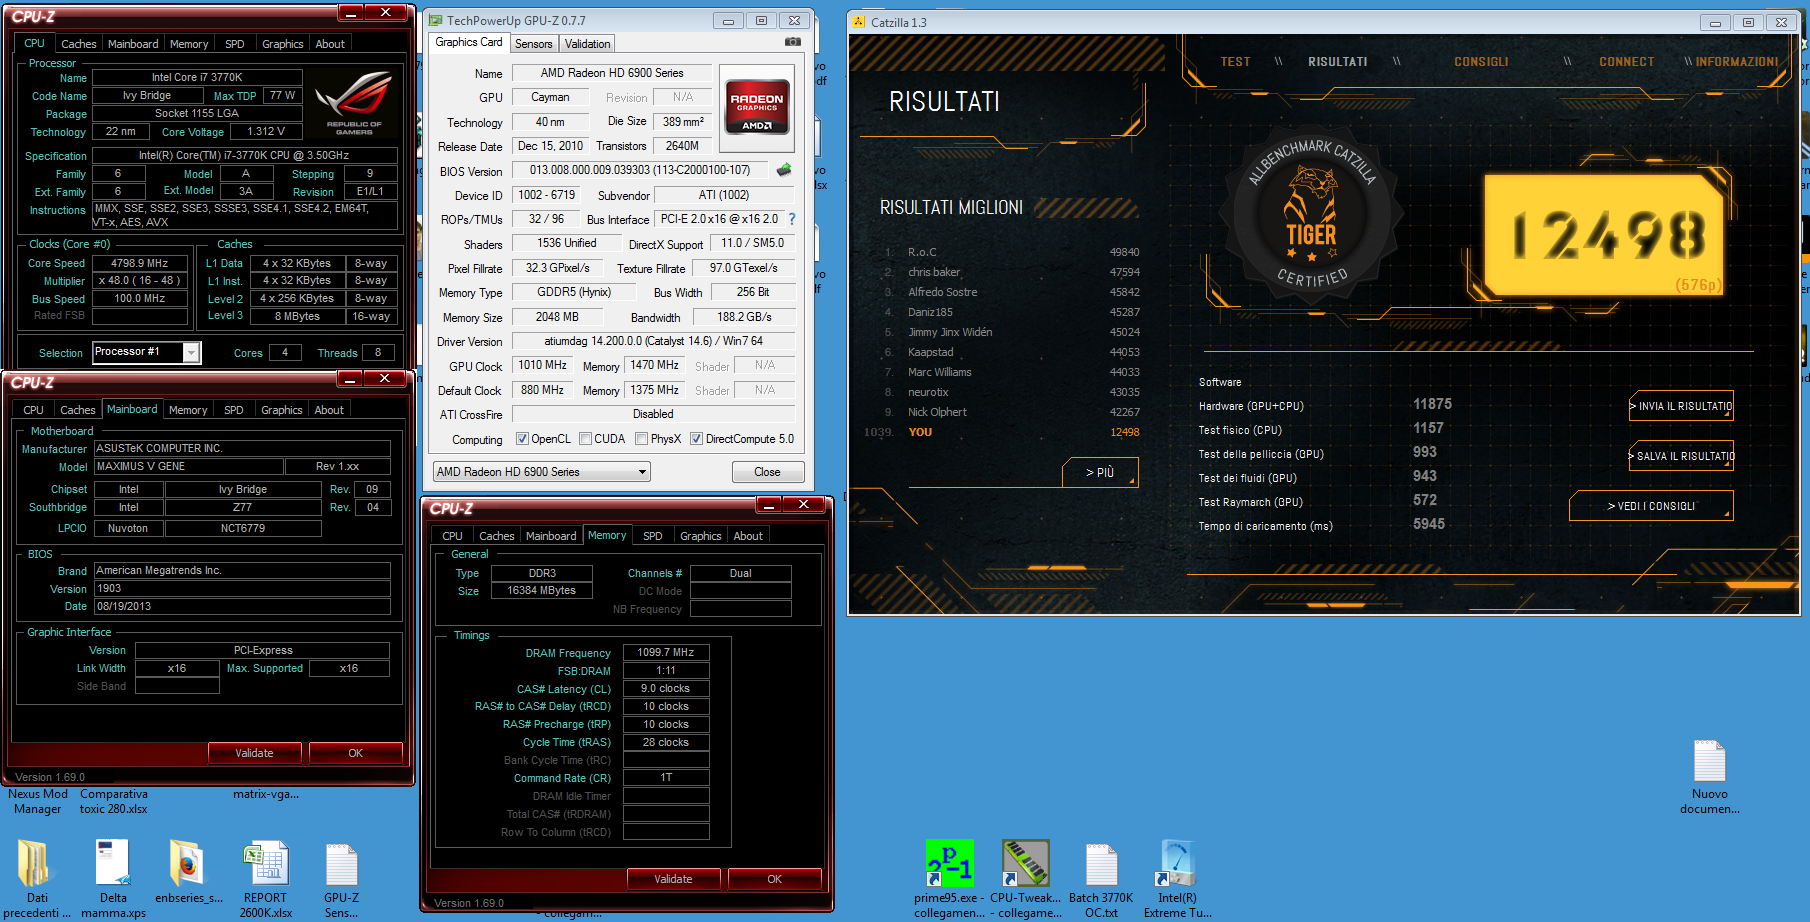Open the Dati precedenti folder icon

pyautogui.click(x=35, y=863)
